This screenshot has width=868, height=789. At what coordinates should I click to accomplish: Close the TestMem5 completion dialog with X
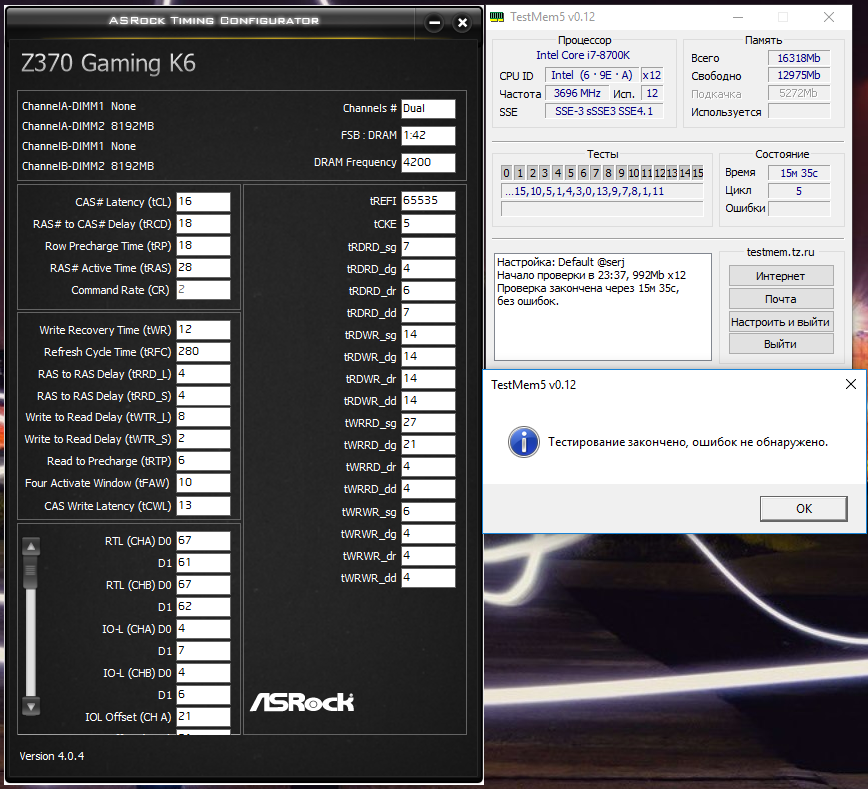click(851, 384)
